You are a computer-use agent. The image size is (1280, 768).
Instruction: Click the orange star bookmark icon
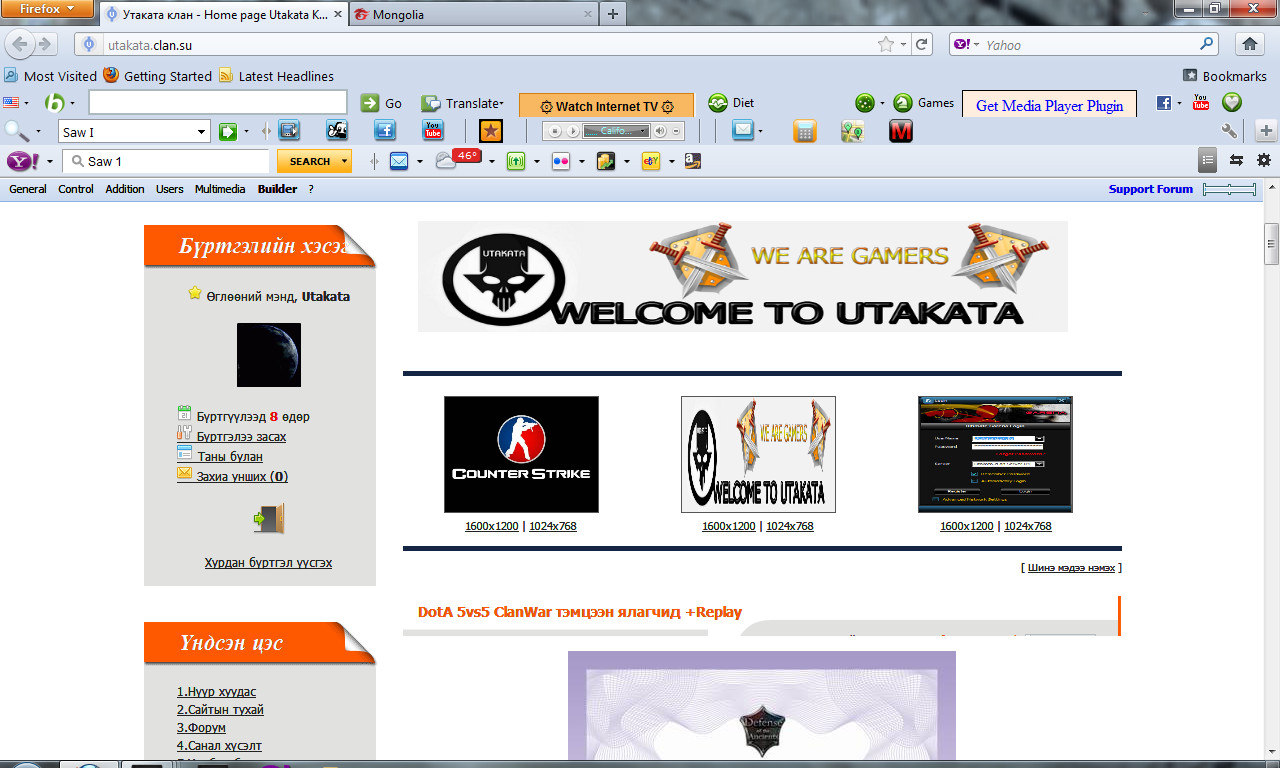click(490, 131)
